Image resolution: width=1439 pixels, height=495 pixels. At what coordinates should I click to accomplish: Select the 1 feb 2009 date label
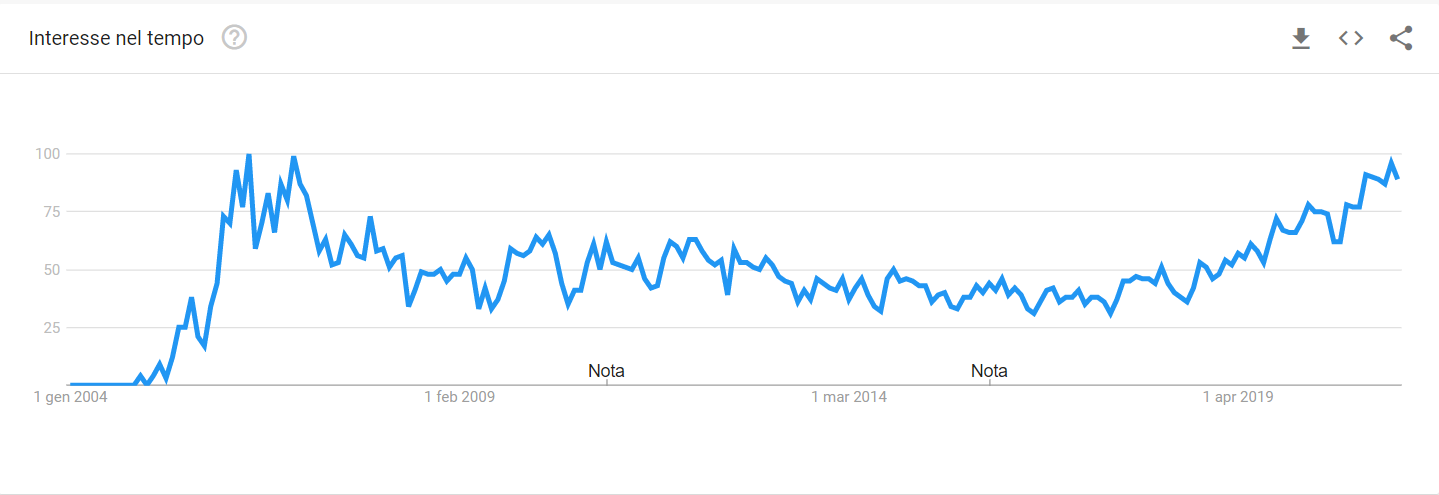(x=459, y=398)
